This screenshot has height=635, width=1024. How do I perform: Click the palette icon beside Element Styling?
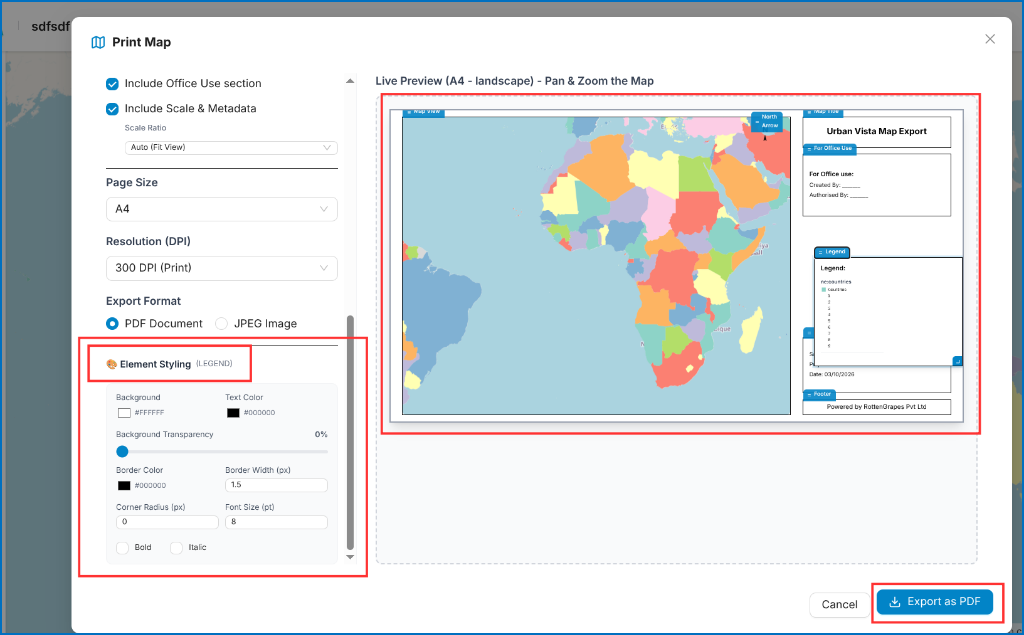tap(112, 364)
